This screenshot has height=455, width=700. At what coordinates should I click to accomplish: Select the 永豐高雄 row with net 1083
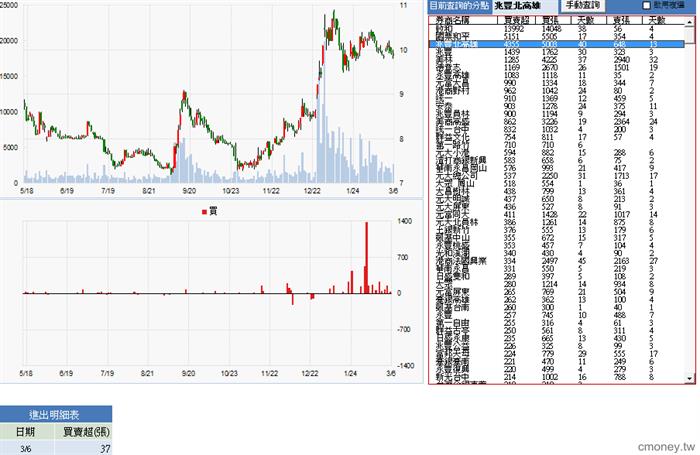(x=557, y=75)
